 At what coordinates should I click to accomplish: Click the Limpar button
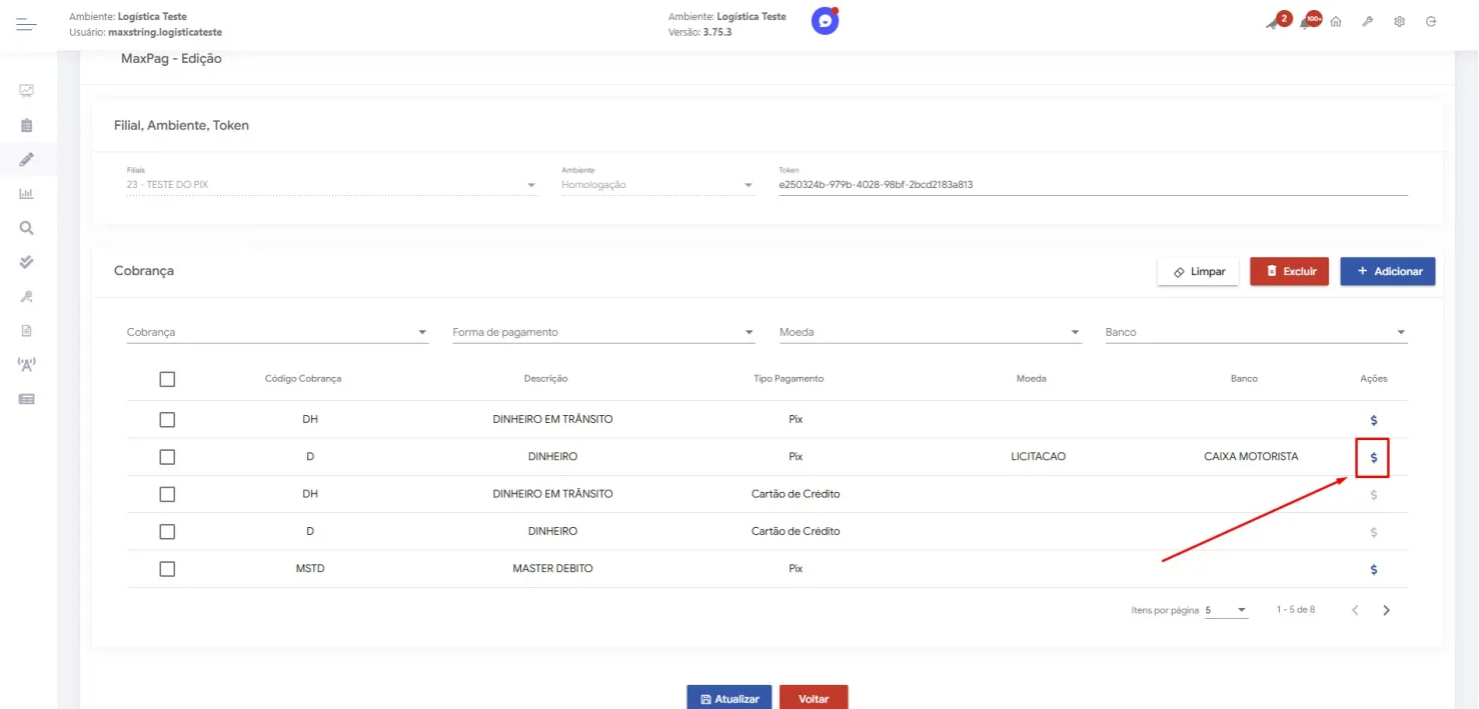(x=1198, y=272)
